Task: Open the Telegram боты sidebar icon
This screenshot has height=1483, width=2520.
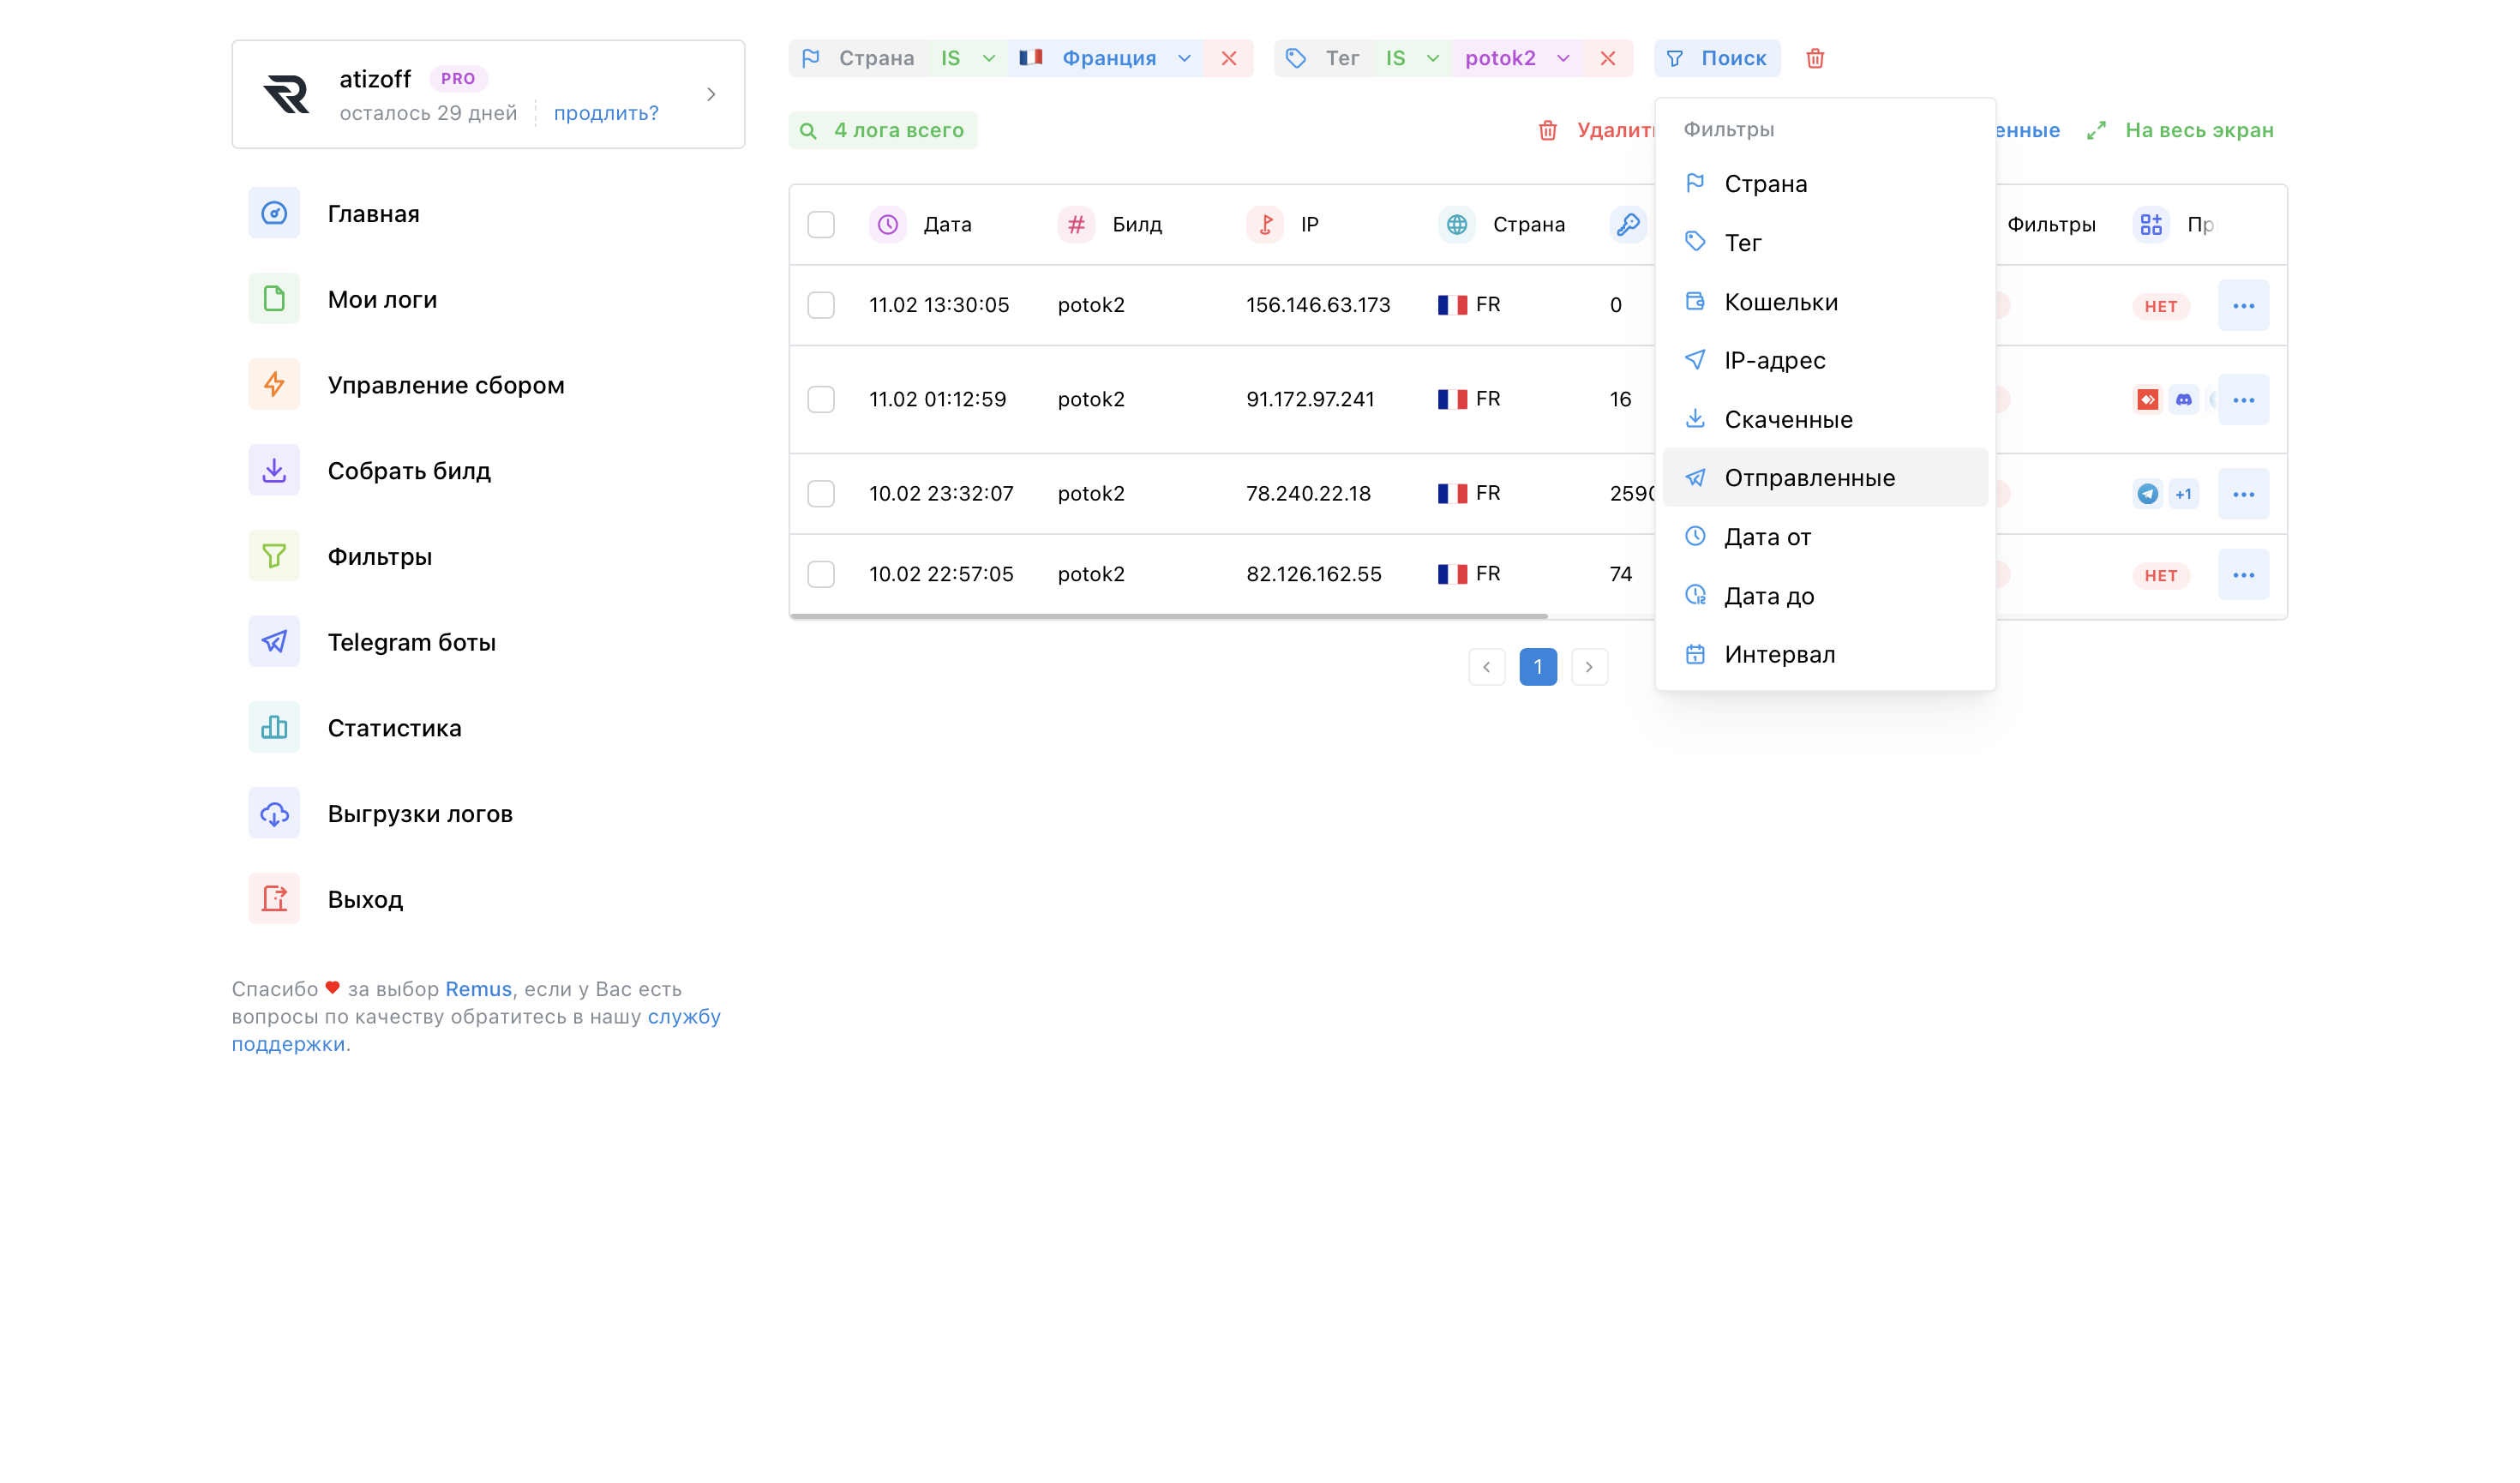Action: [274, 641]
